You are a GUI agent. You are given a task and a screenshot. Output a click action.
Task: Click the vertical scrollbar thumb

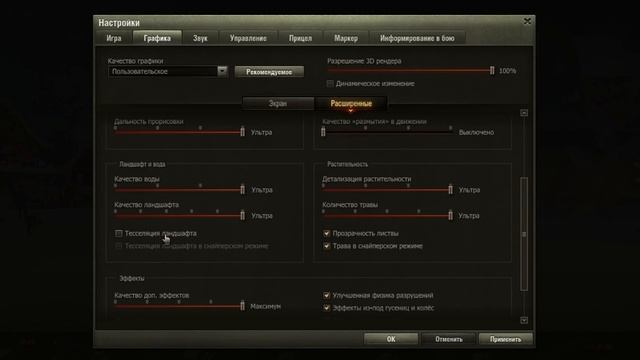pos(524,234)
